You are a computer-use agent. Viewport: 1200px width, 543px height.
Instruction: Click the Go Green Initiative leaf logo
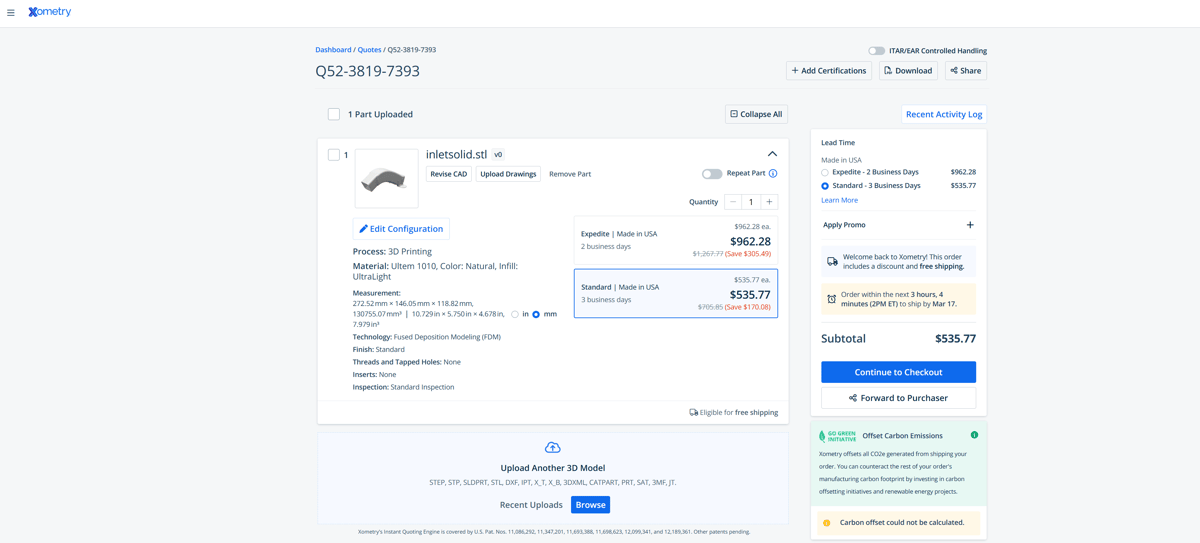[838, 436]
